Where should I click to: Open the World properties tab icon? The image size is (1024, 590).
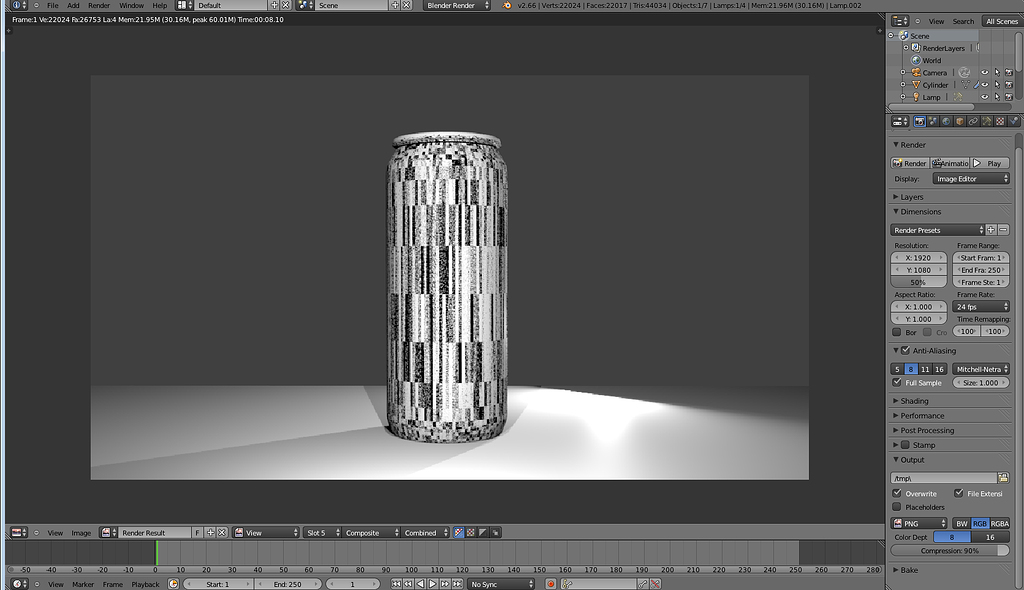tap(946, 122)
